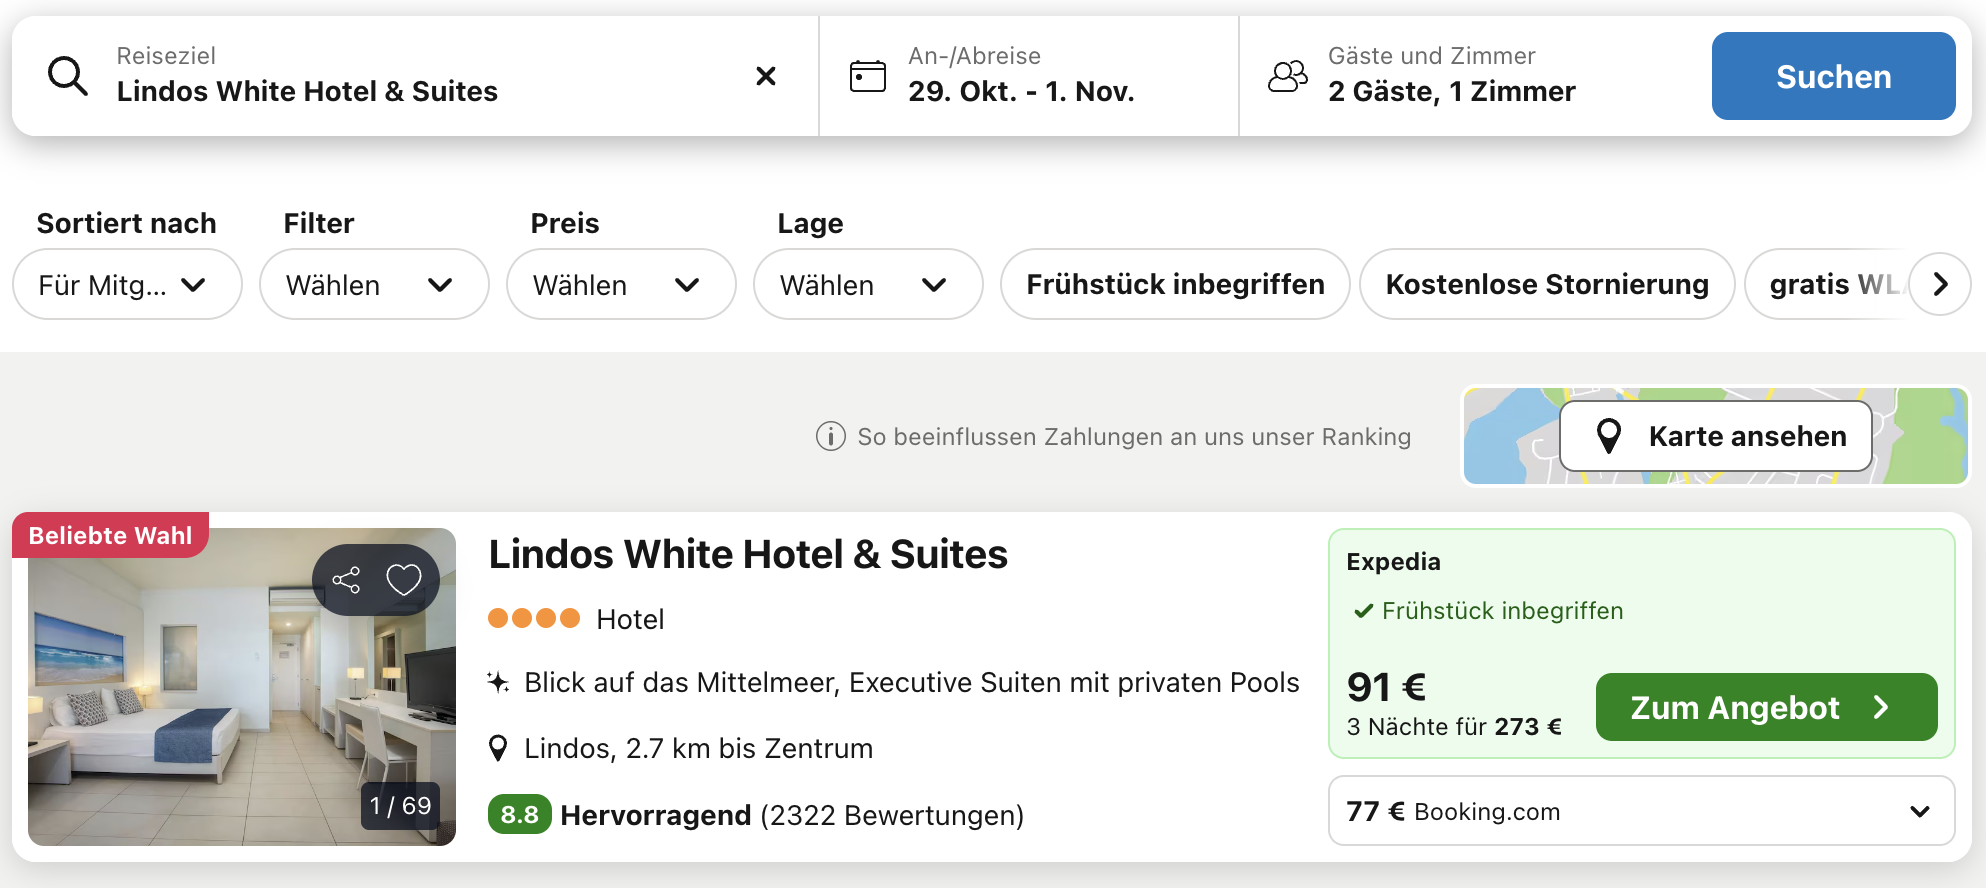Viewport: 1986px width, 888px height.
Task: Toggle the gratis WLAN filter chip
Action: click(x=1828, y=285)
